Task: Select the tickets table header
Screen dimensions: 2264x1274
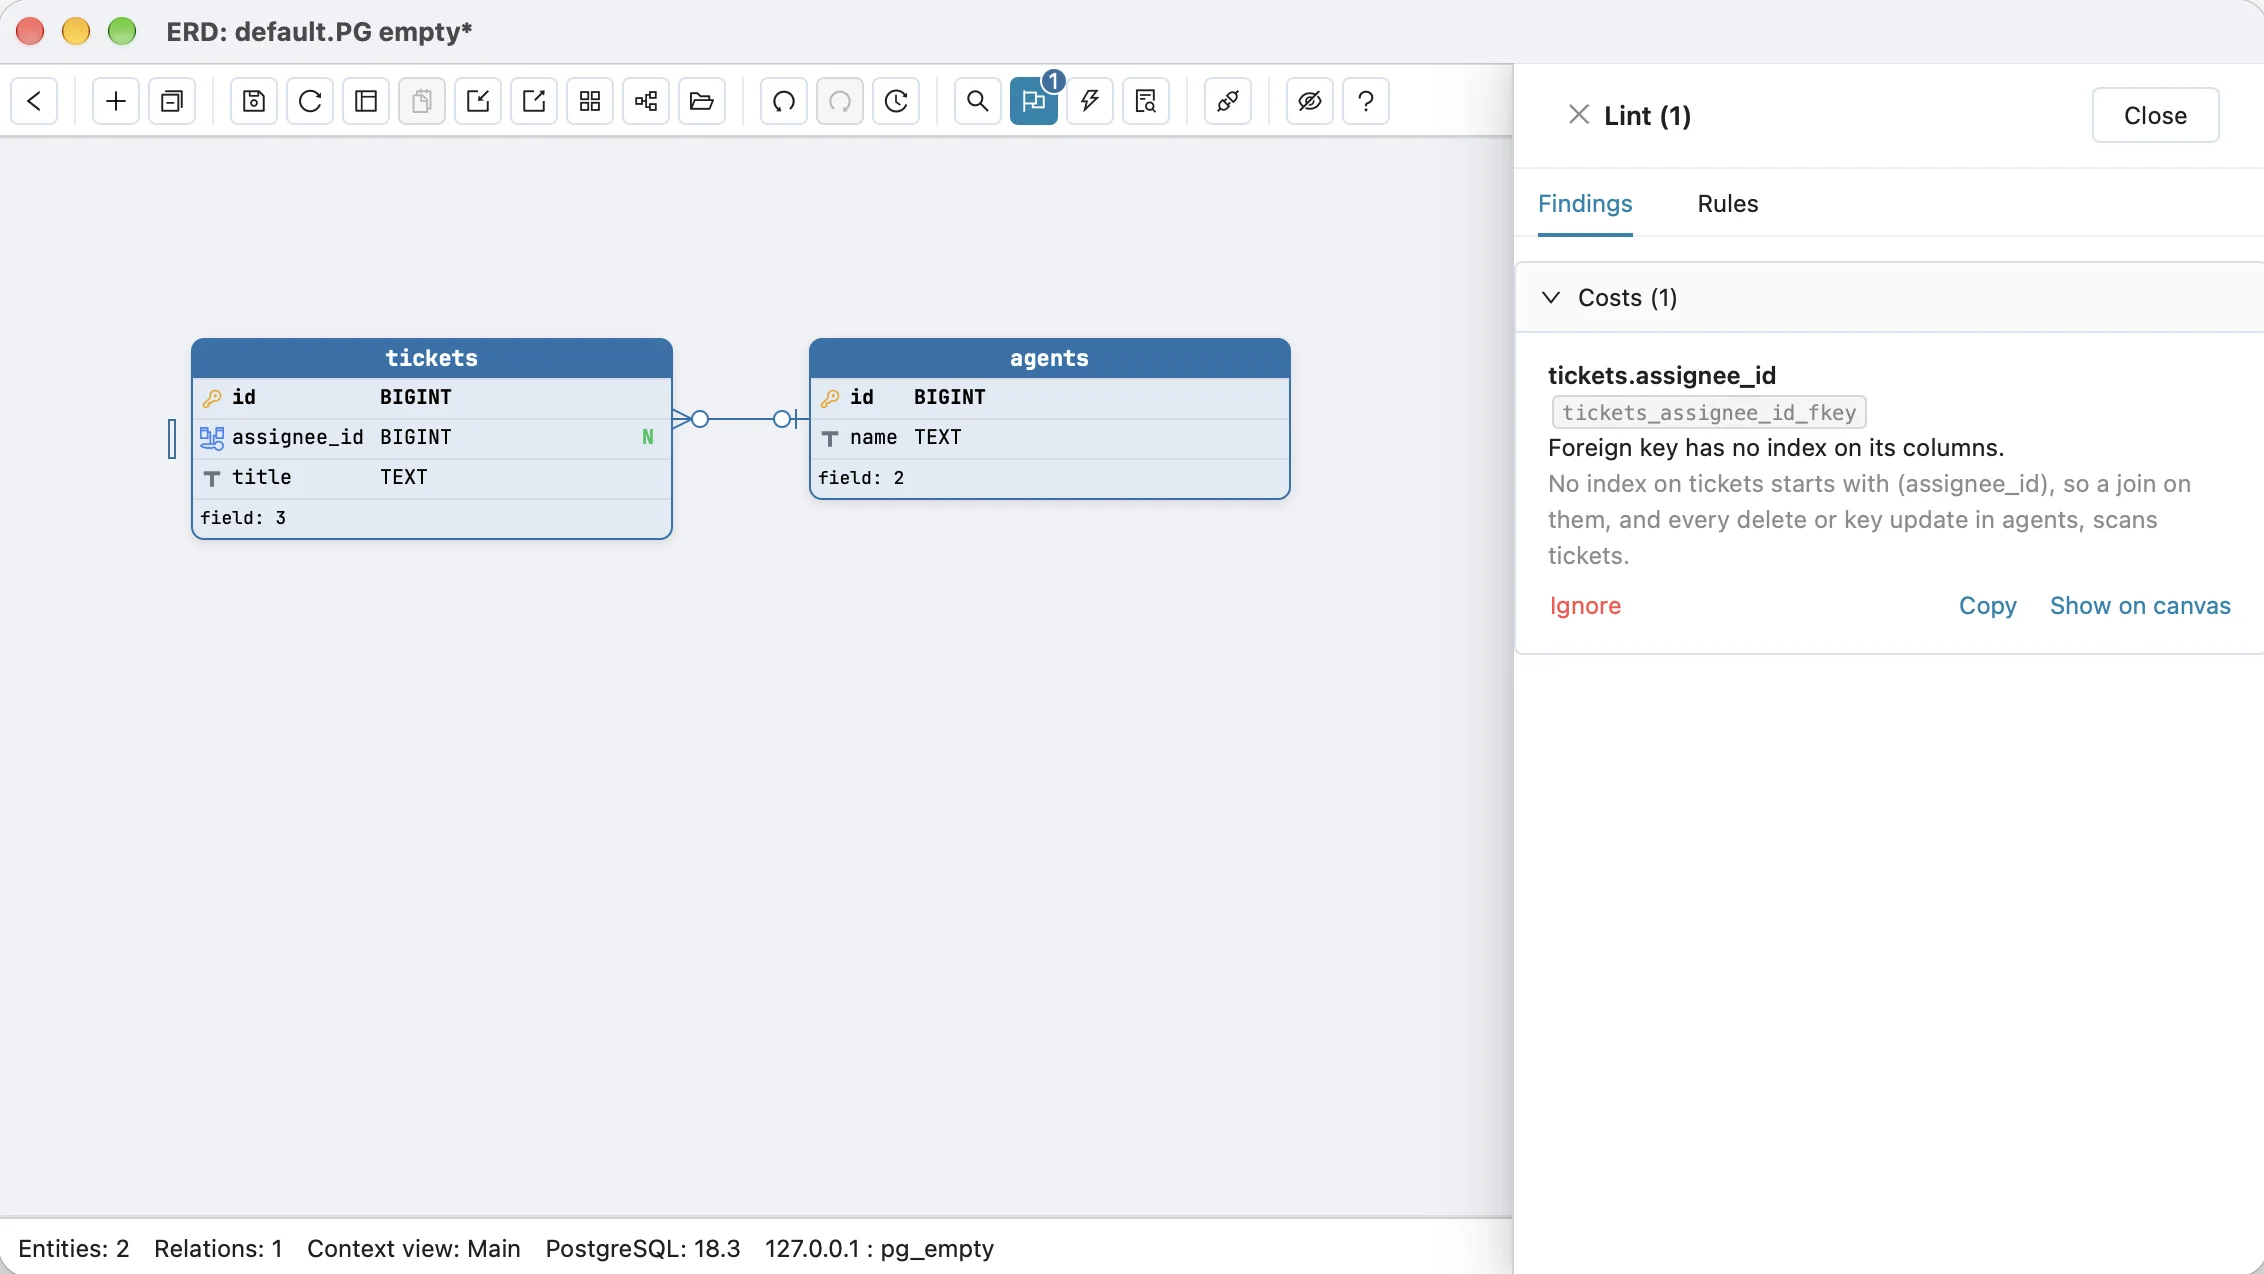Action: [432, 358]
